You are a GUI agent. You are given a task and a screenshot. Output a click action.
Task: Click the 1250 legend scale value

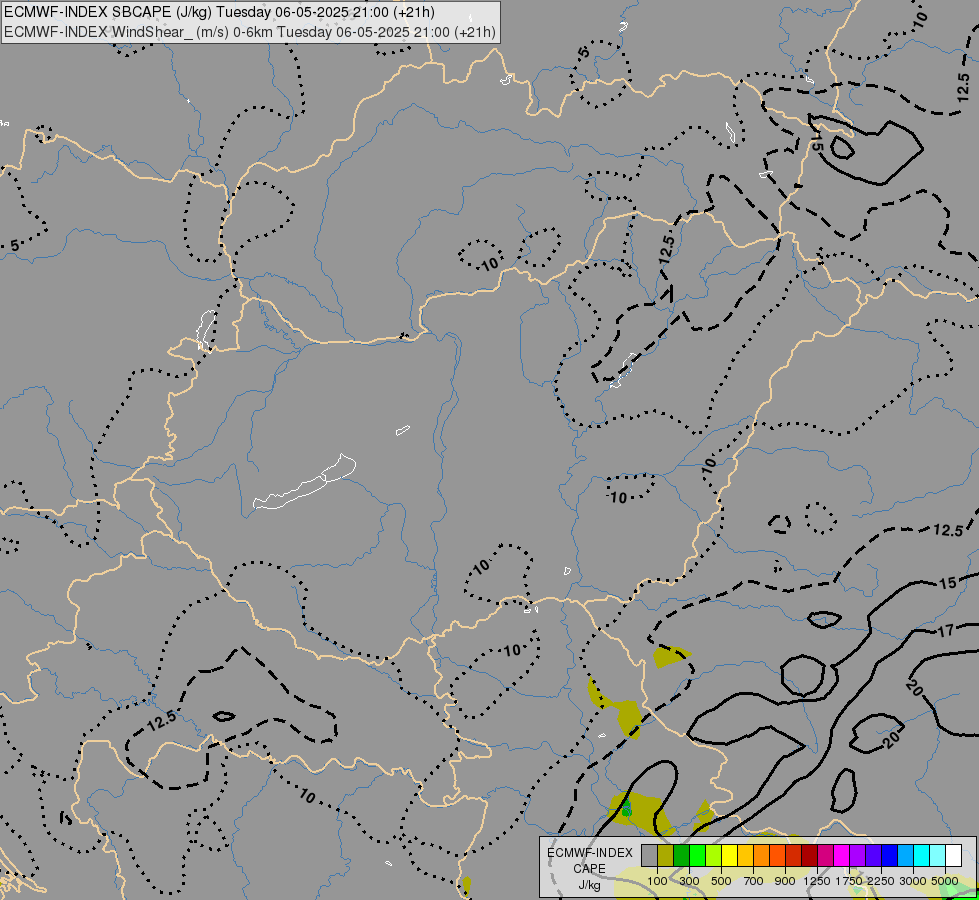pos(817,881)
